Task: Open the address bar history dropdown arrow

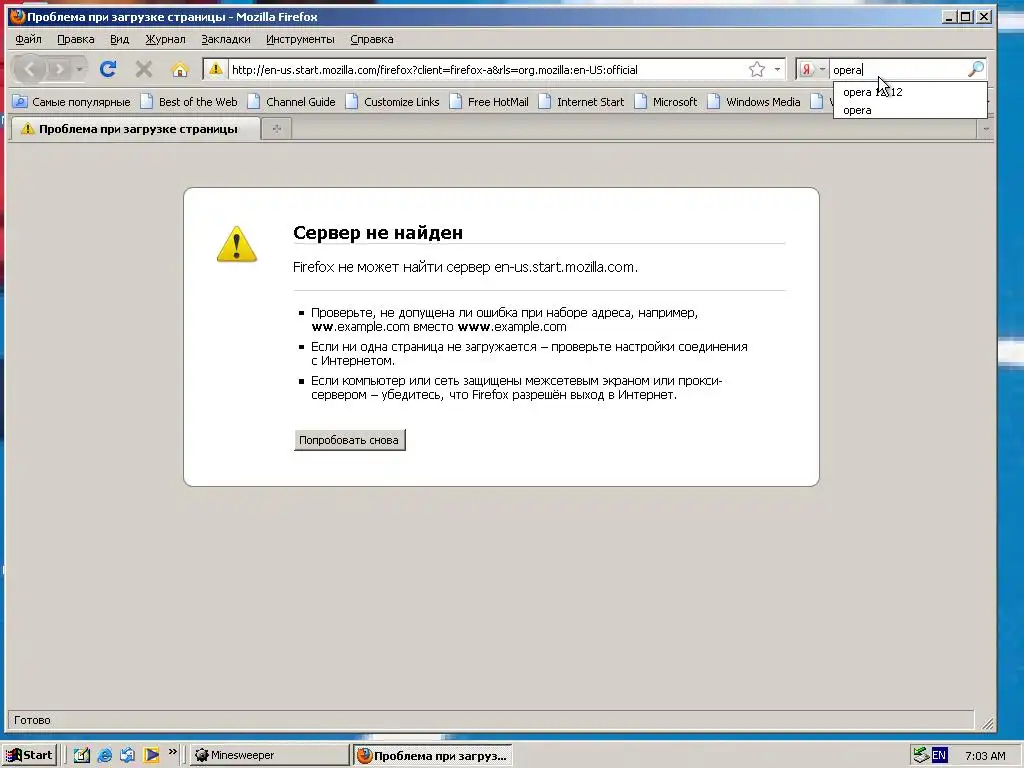Action: pos(777,69)
